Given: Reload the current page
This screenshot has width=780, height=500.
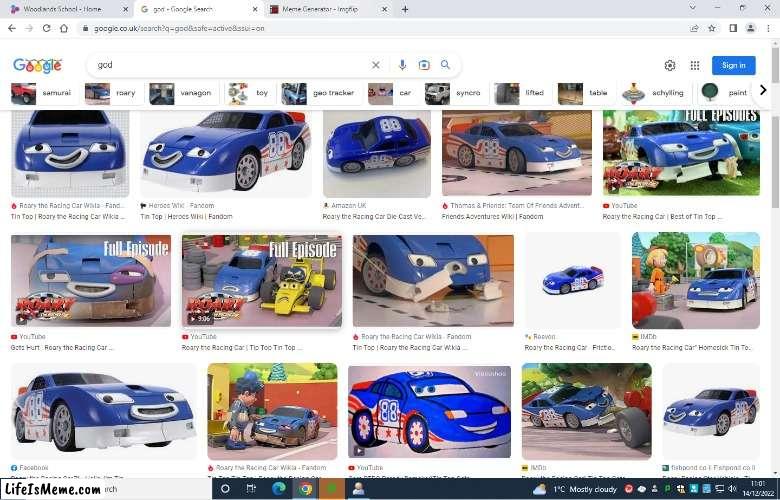Looking at the screenshot, I should [46, 28].
